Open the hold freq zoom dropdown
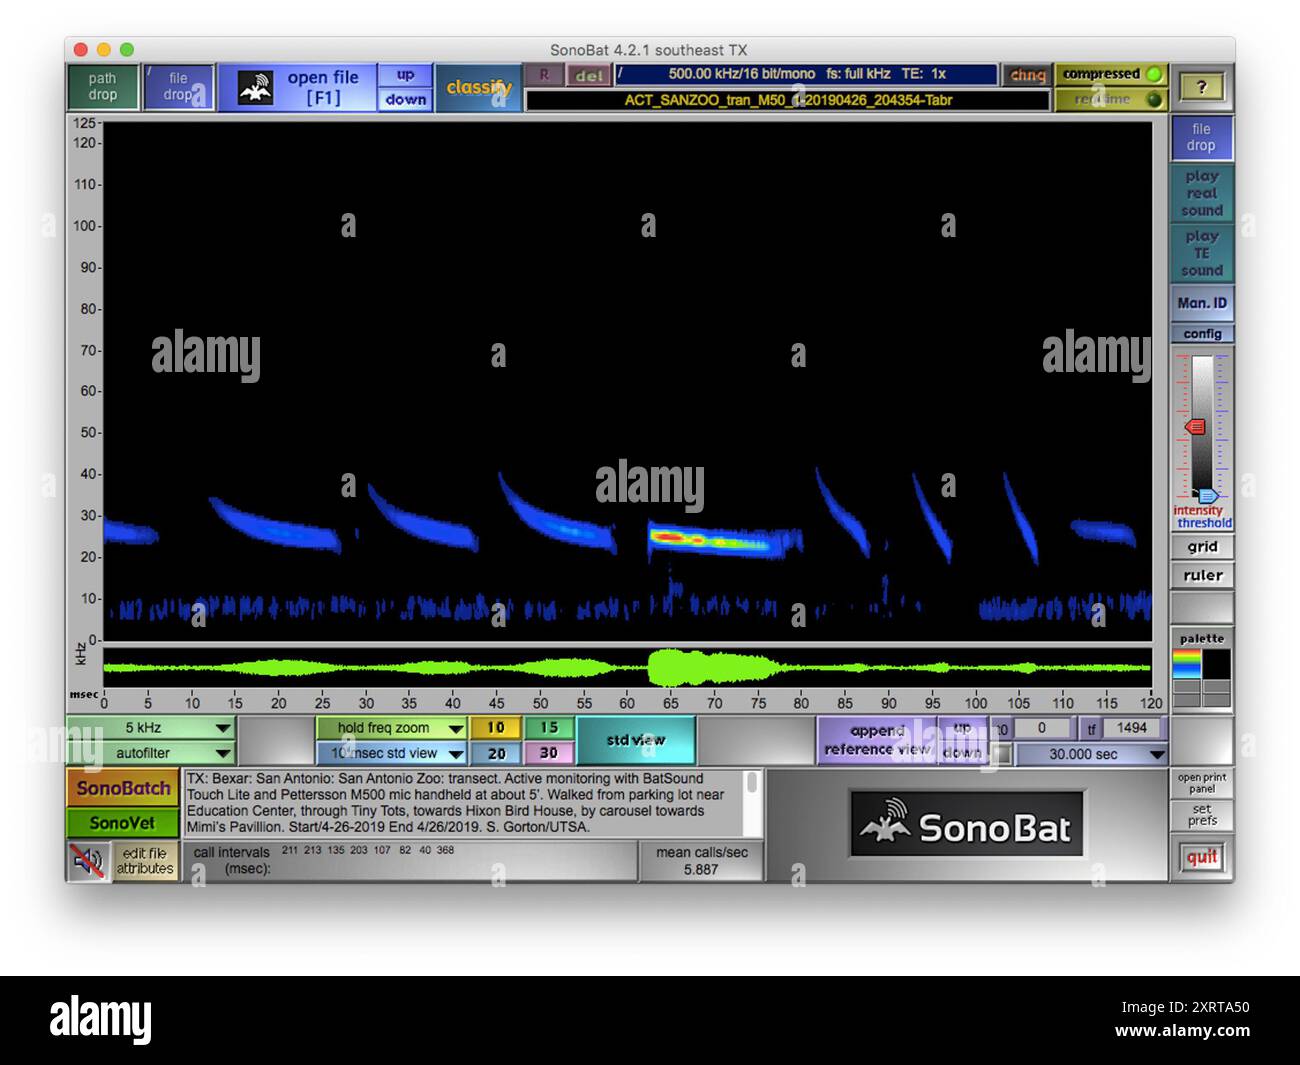The height and width of the screenshot is (1065, 1300). (391, 728)
